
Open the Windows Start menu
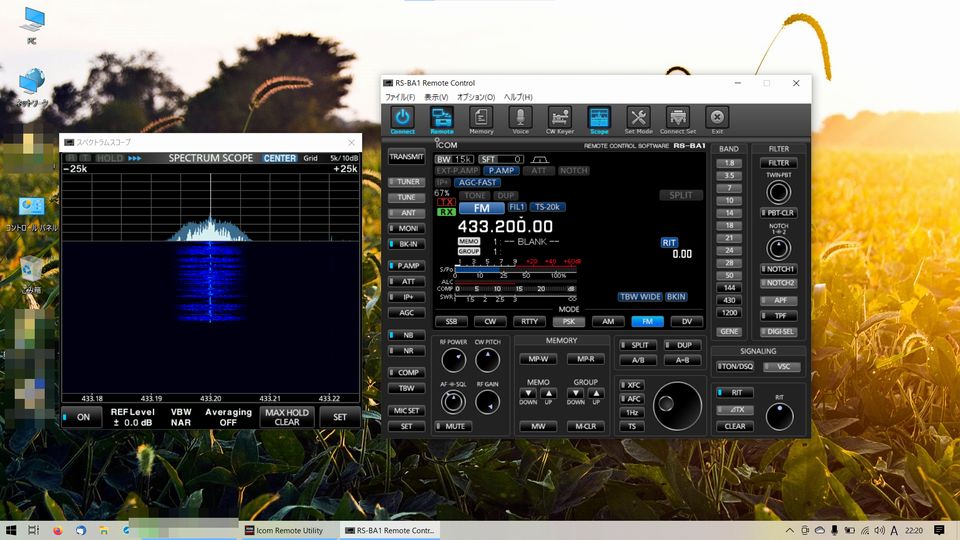(x=10, y=530)
